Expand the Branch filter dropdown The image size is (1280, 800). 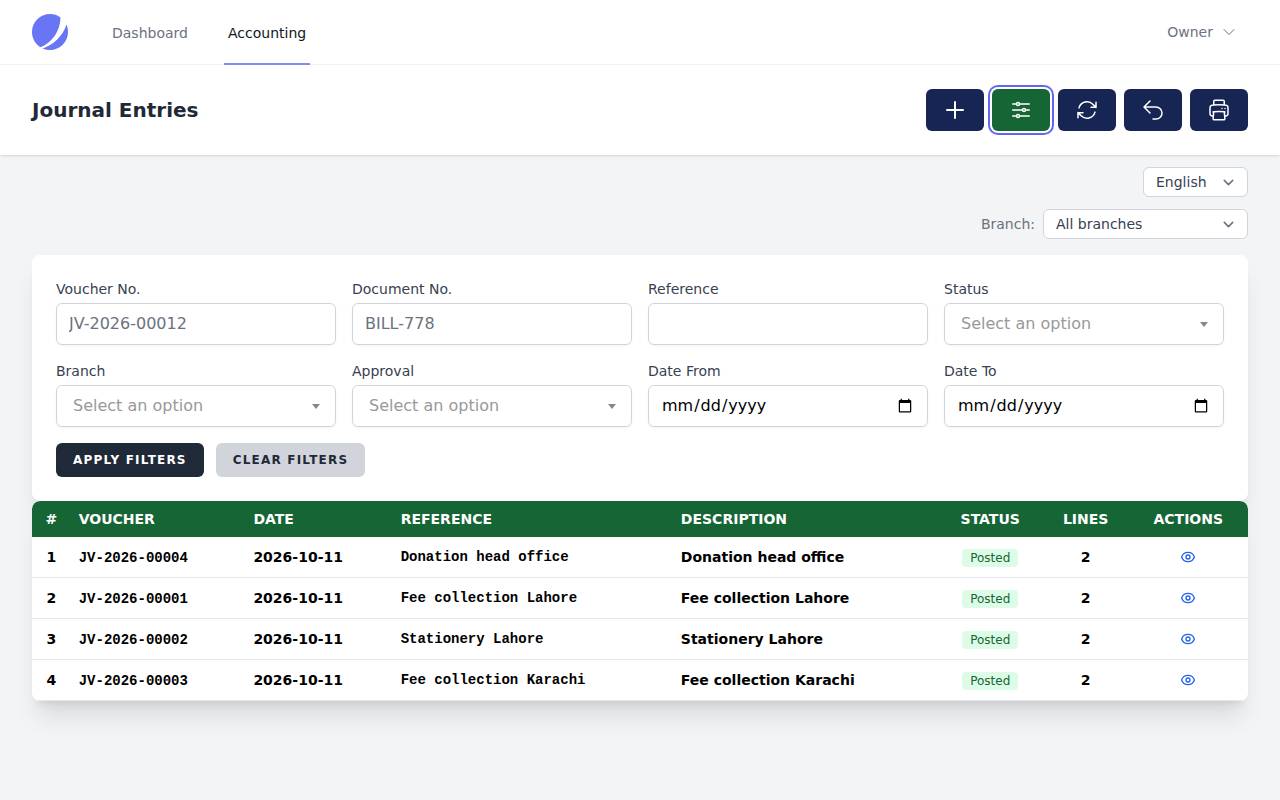click(196, 406)
